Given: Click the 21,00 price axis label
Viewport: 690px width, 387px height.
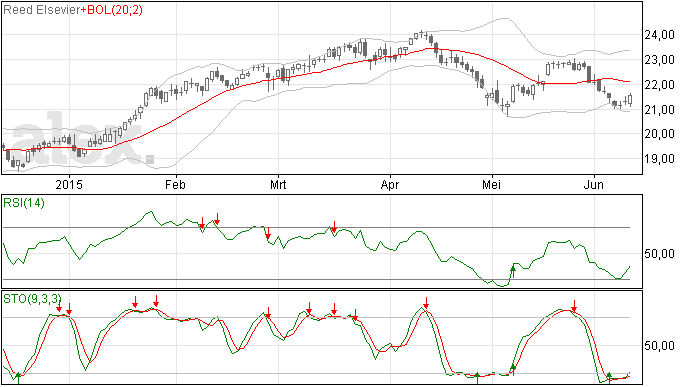Looking at the screenshot, I should (x=659, y=110).
